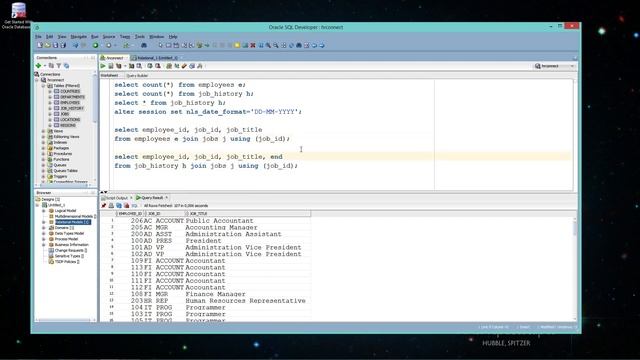Expand the COUNTRIES table node
This screenshot has width=640, height=360.
(x=50, y=91)
